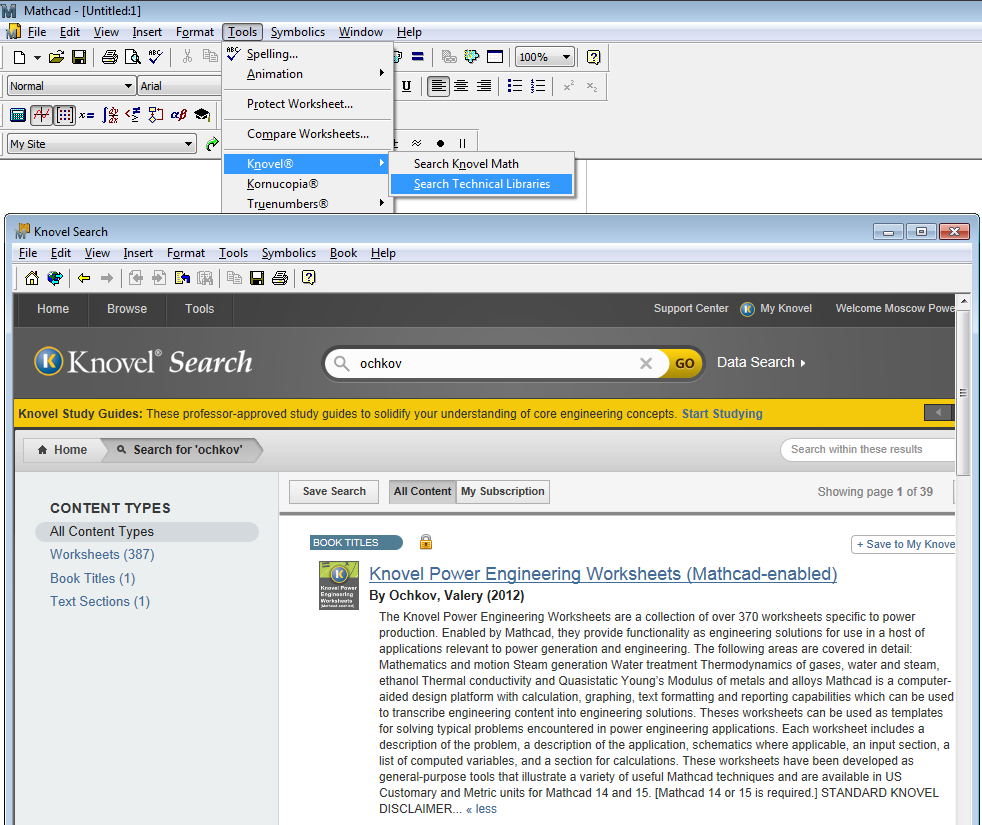Click Home icon in Knovel Search toolbar
The width and height of the screenshot is (982, 825).
(31, 278)
